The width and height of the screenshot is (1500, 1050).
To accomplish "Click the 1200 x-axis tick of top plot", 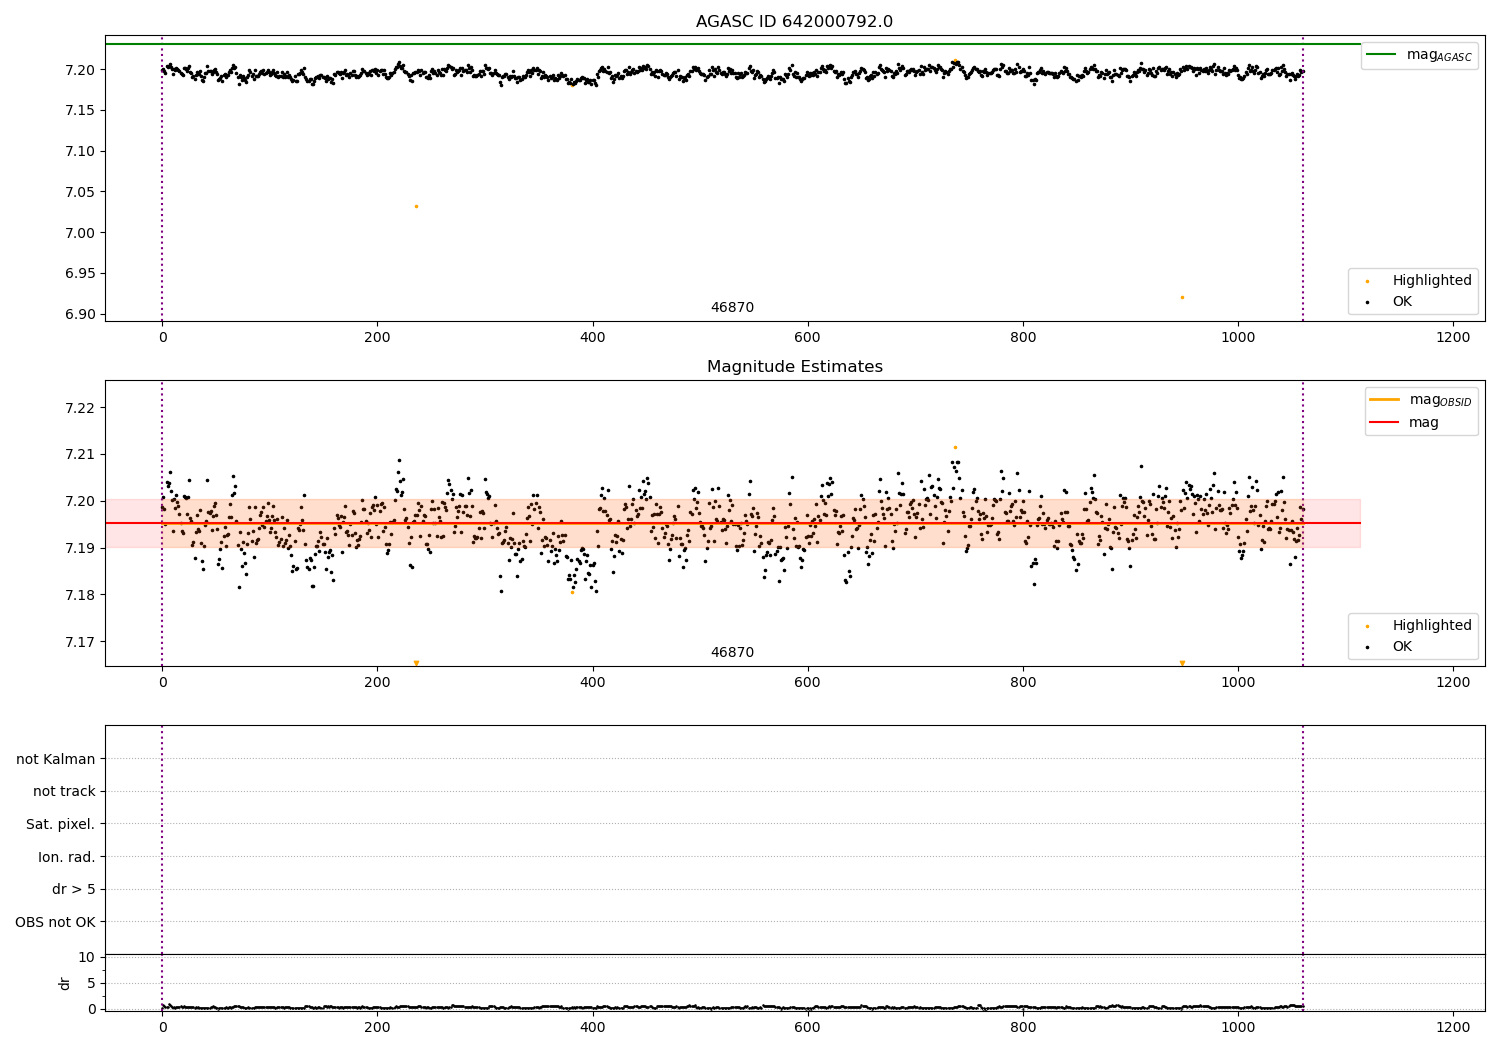I will 1453,338.
